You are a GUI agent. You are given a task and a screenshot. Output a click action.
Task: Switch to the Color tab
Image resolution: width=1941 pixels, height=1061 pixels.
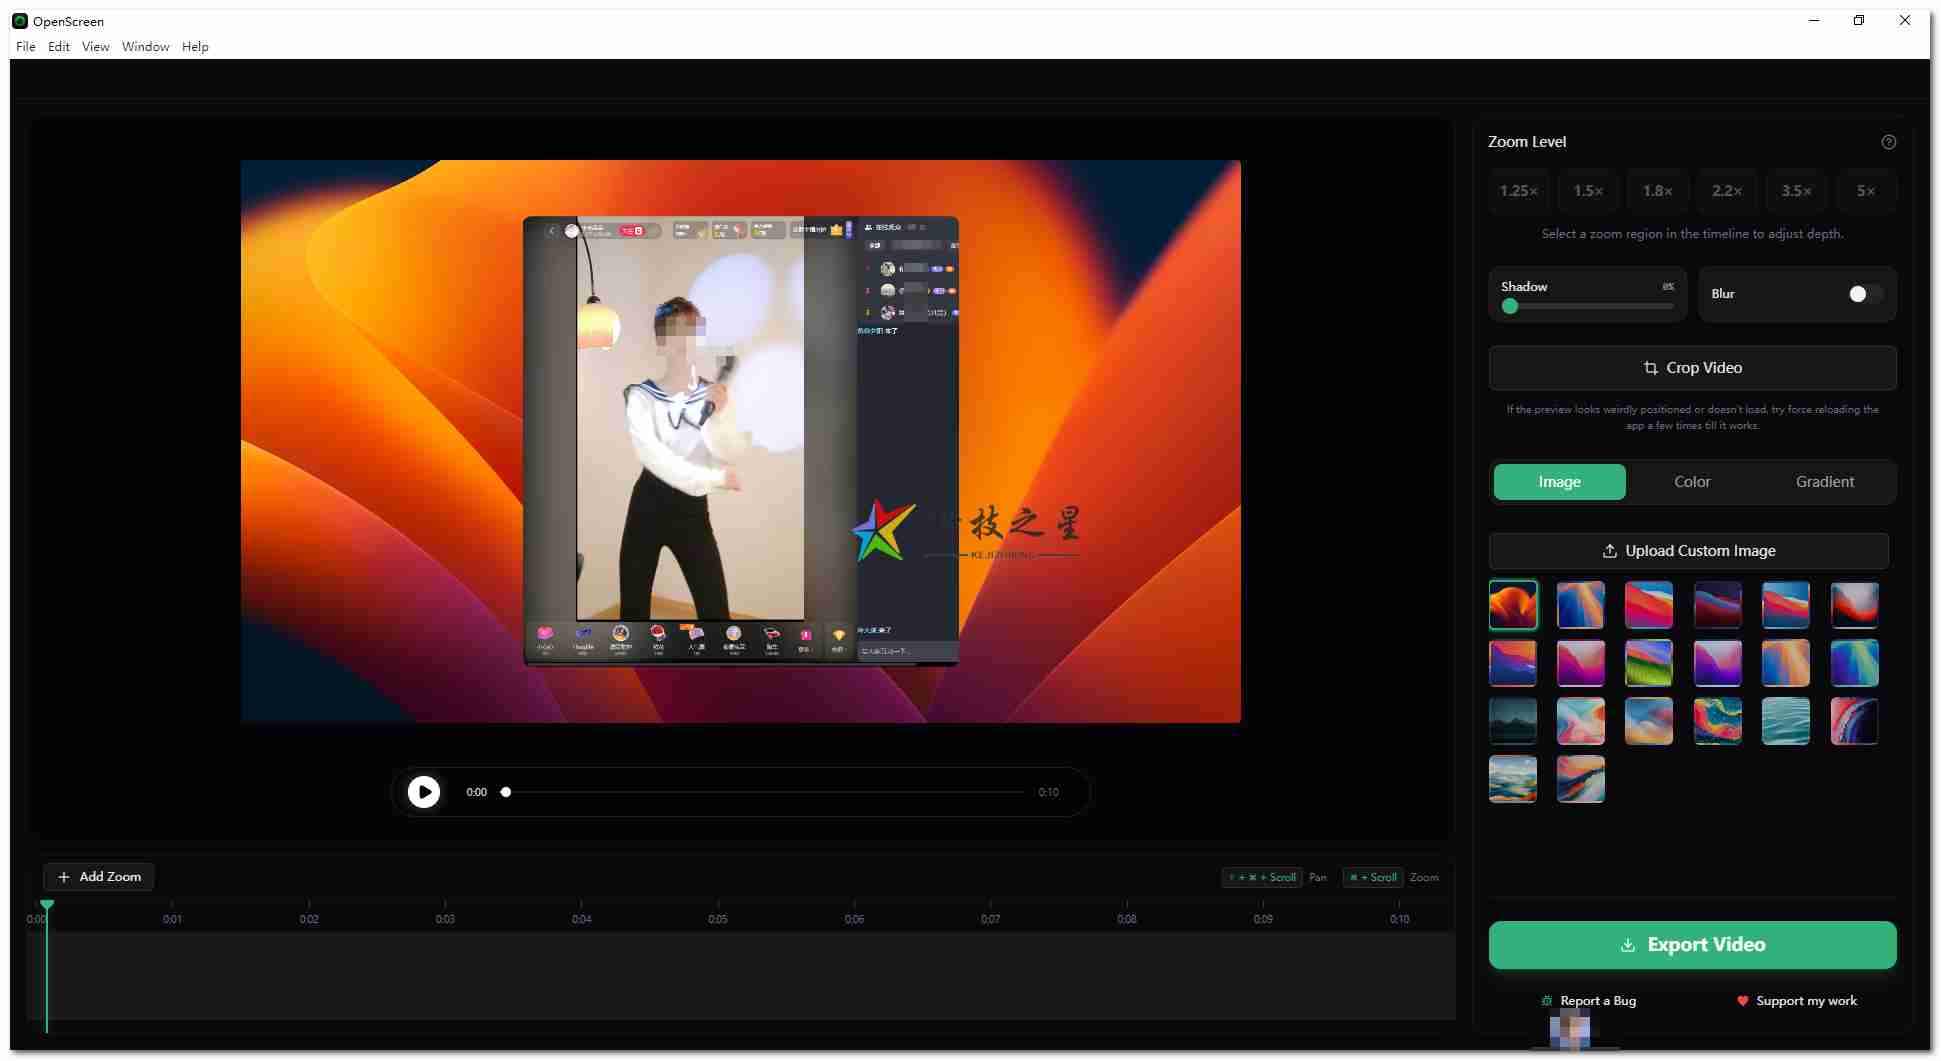click(x=1691, y=481)
